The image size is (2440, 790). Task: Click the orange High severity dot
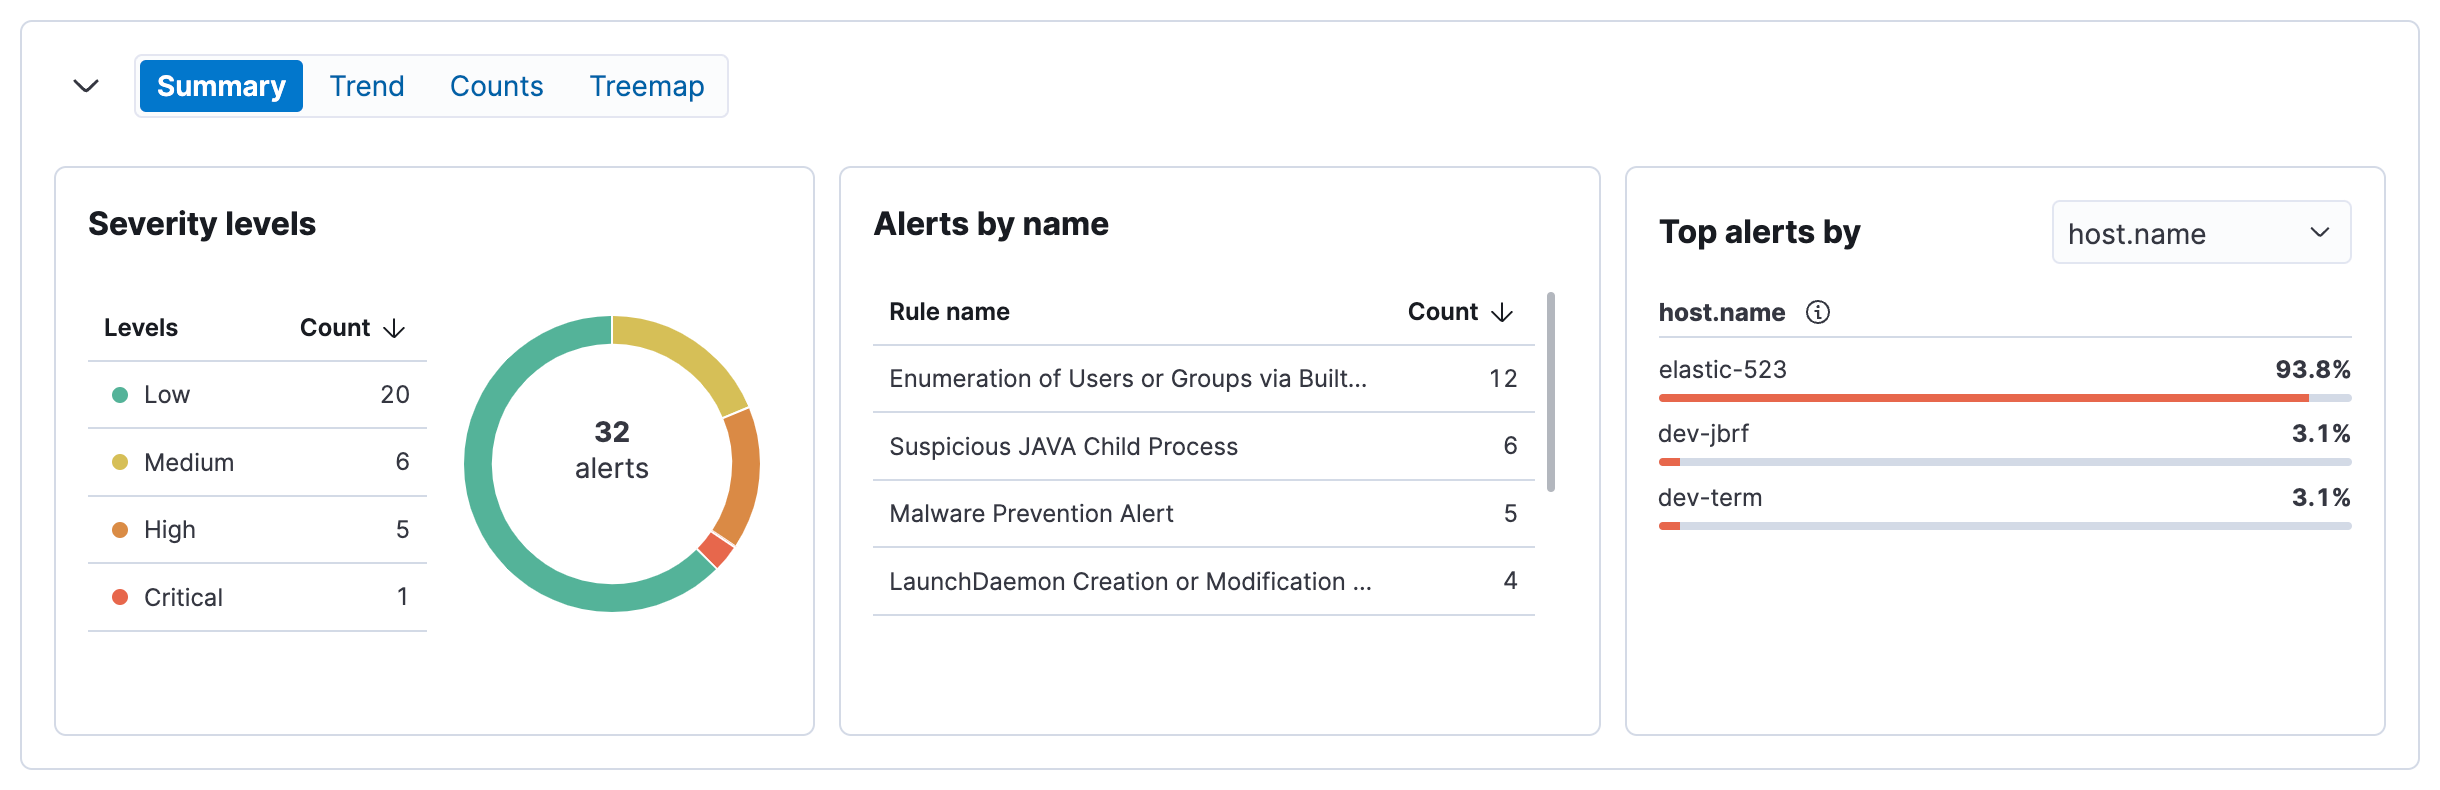120,530
